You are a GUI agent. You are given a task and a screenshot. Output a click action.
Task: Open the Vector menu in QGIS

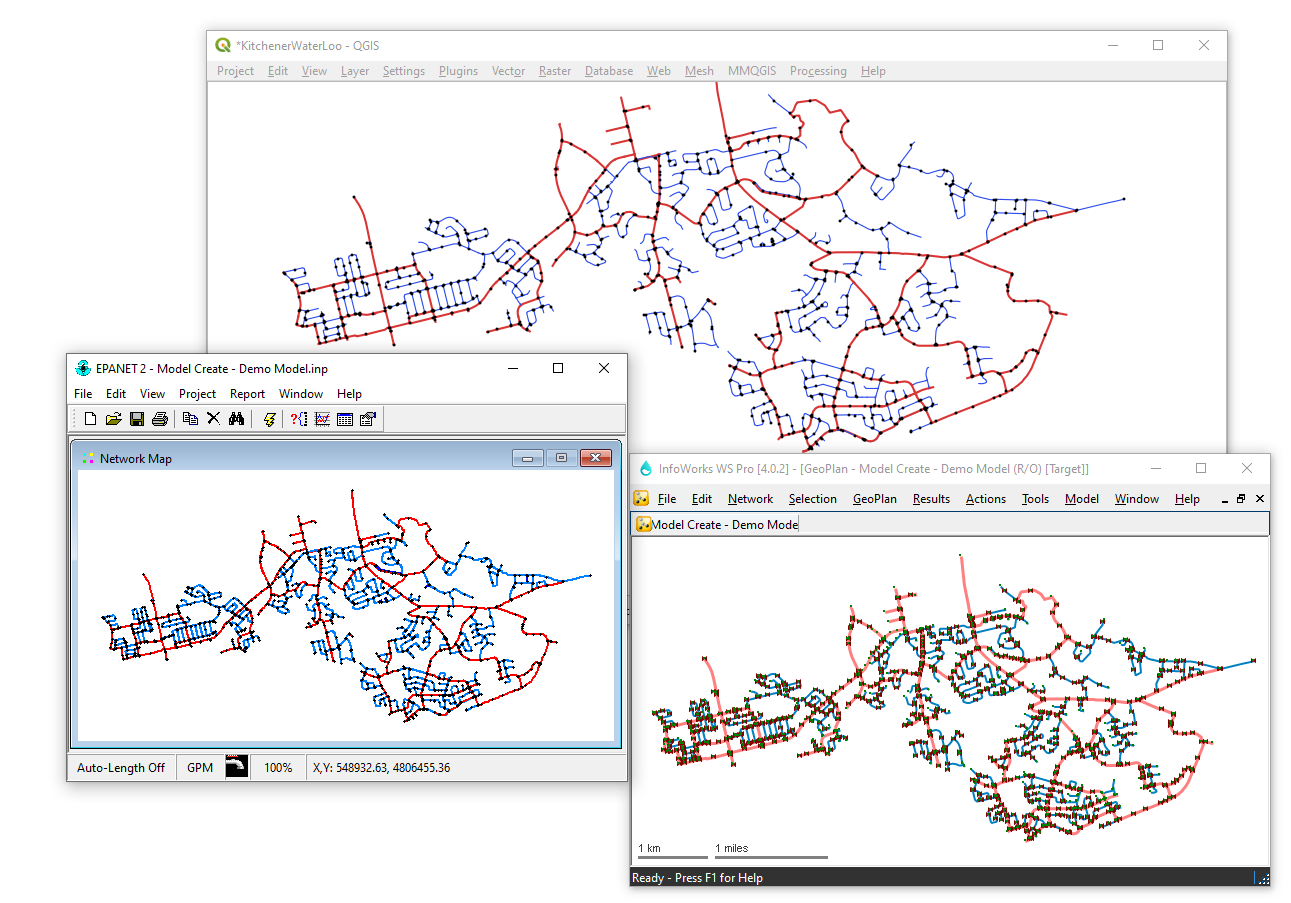pyautogui.click(x=508, y=71)
